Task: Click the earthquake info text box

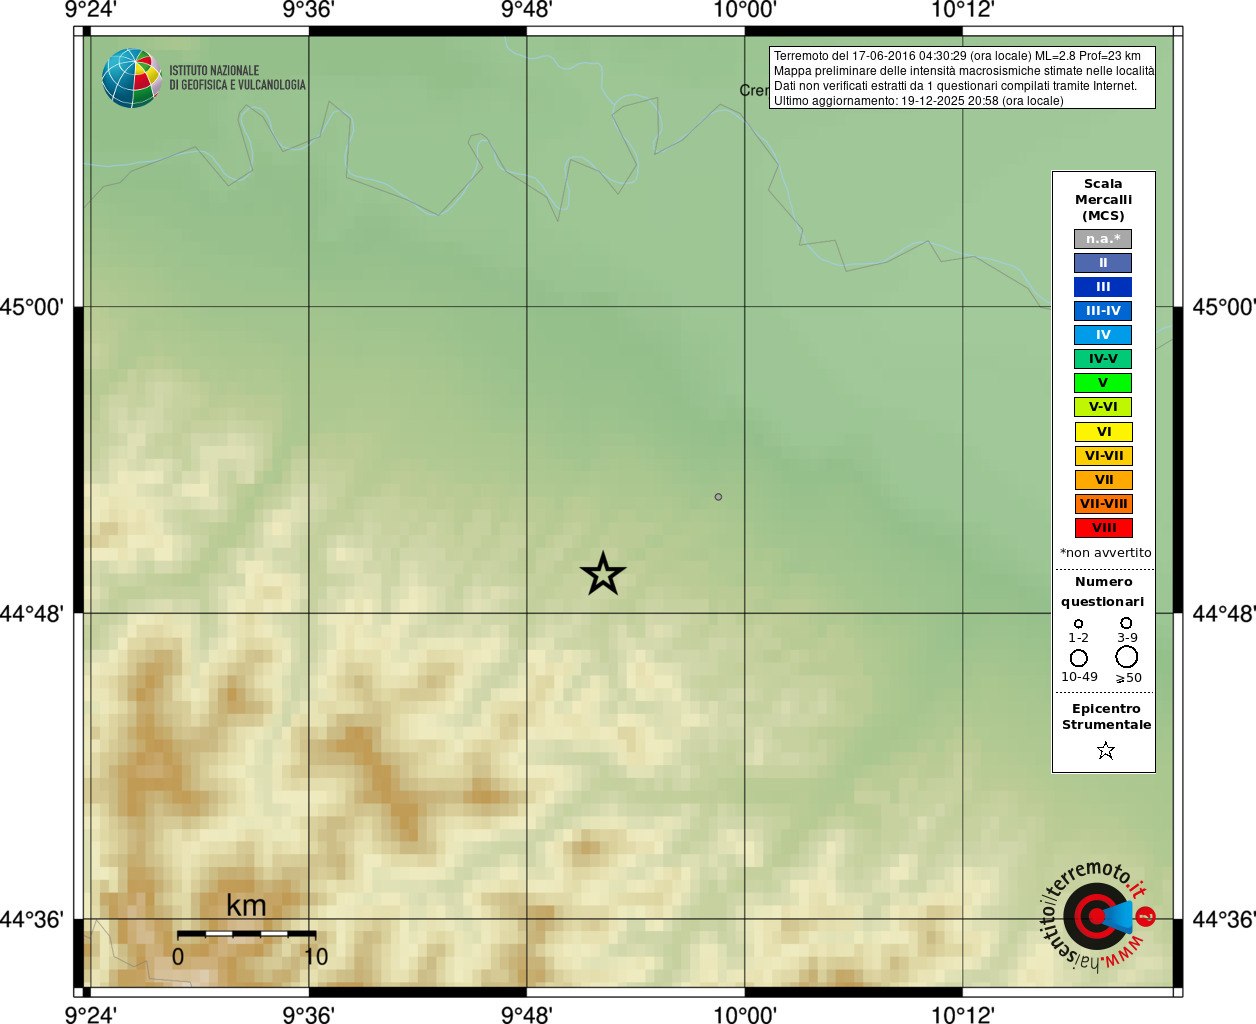Action: point(962,78)
